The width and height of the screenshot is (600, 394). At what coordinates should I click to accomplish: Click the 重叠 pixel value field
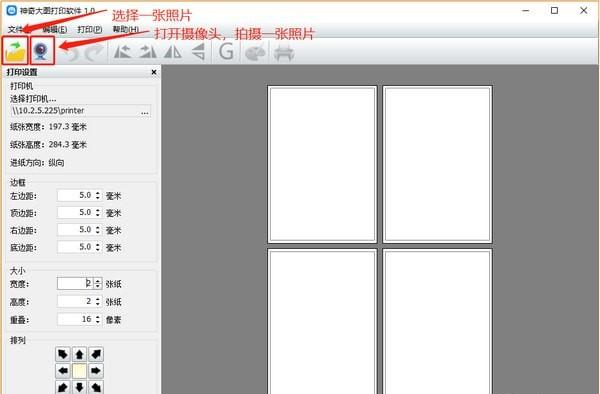[75, 319]
